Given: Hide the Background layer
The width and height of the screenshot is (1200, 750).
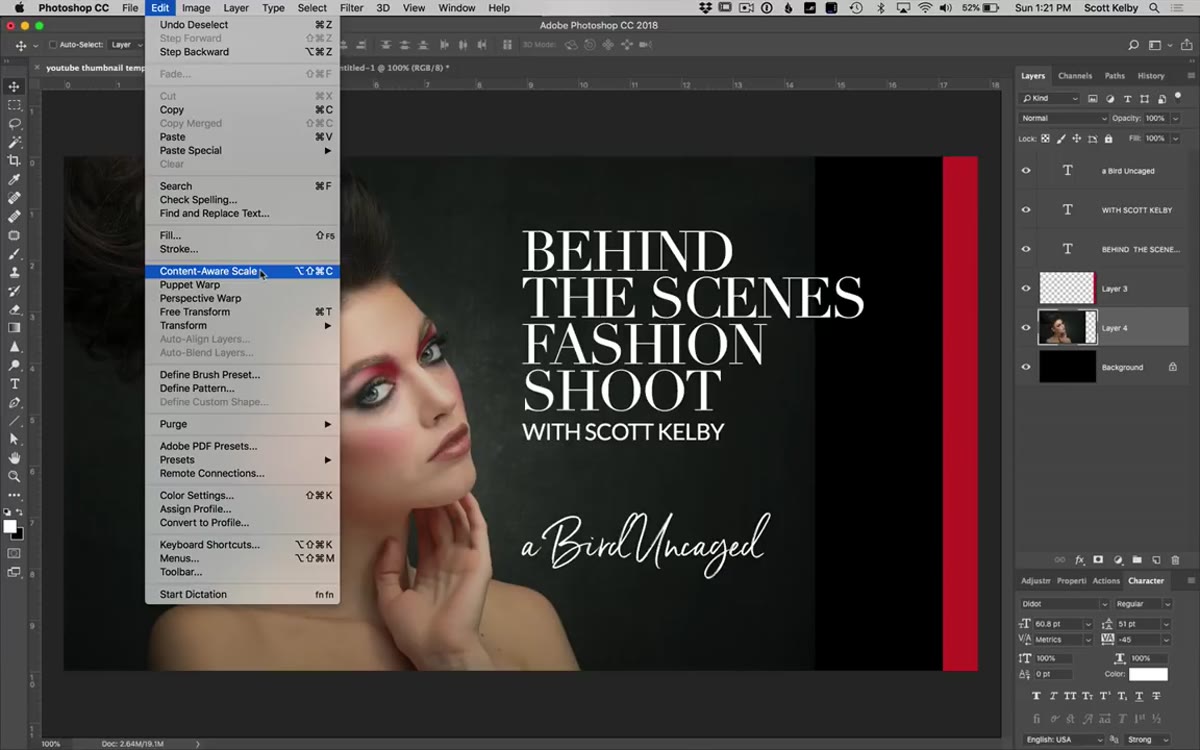Looking at the screenshot, I should tap(1025, 367).
